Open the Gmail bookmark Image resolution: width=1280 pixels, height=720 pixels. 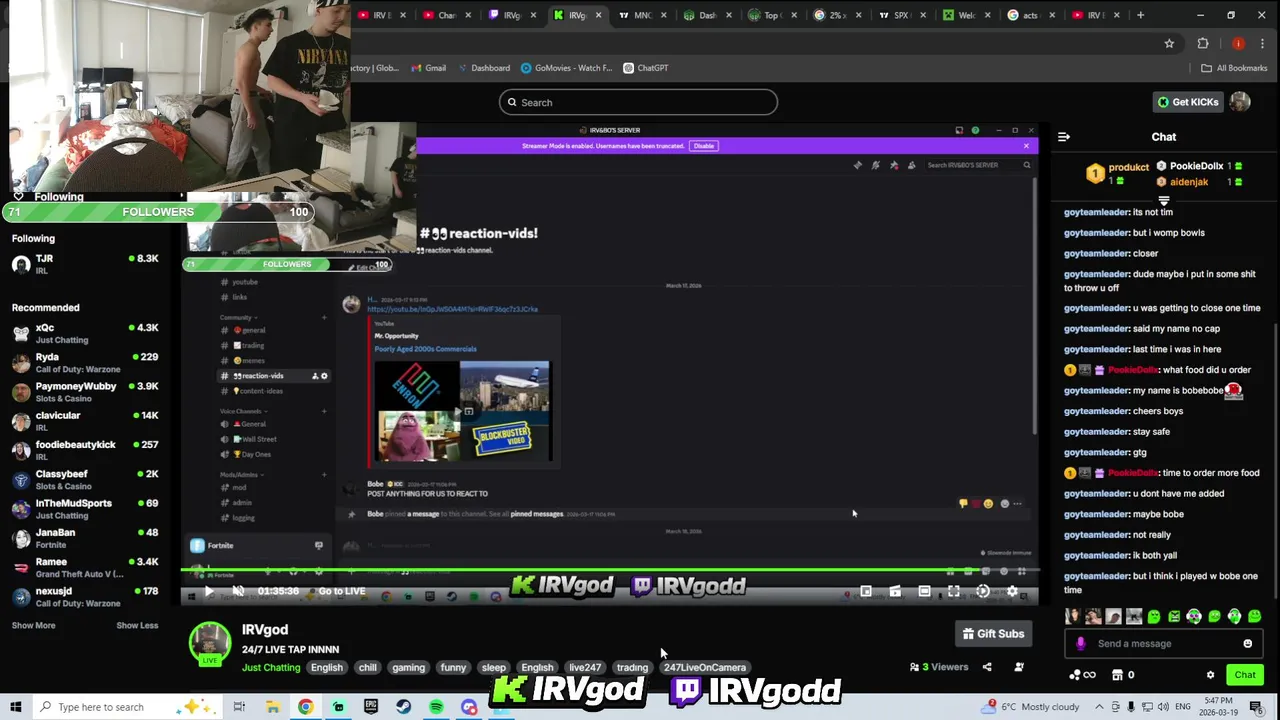click(x=427, y=68)
